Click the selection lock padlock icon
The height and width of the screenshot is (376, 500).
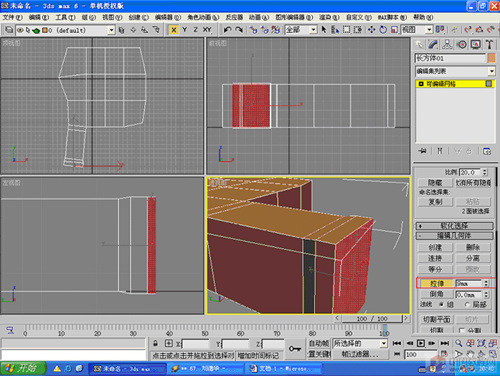click(155, 343)
